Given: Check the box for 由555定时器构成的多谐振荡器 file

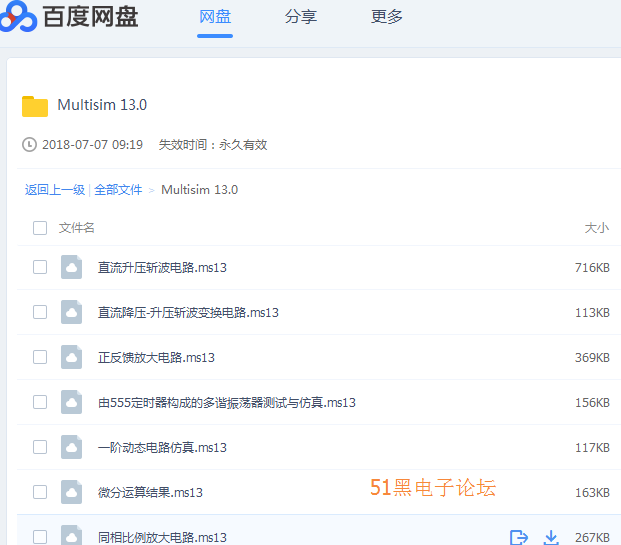Looking at the screenshot, I should click(x=40, y=402).
